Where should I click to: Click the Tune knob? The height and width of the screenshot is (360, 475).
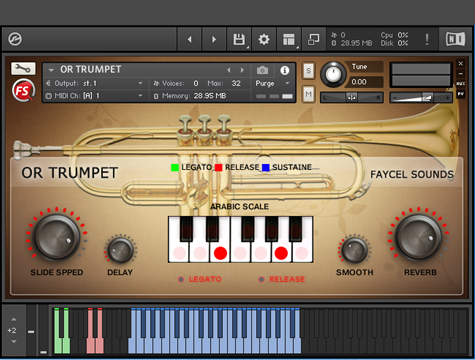coord(333,74)
